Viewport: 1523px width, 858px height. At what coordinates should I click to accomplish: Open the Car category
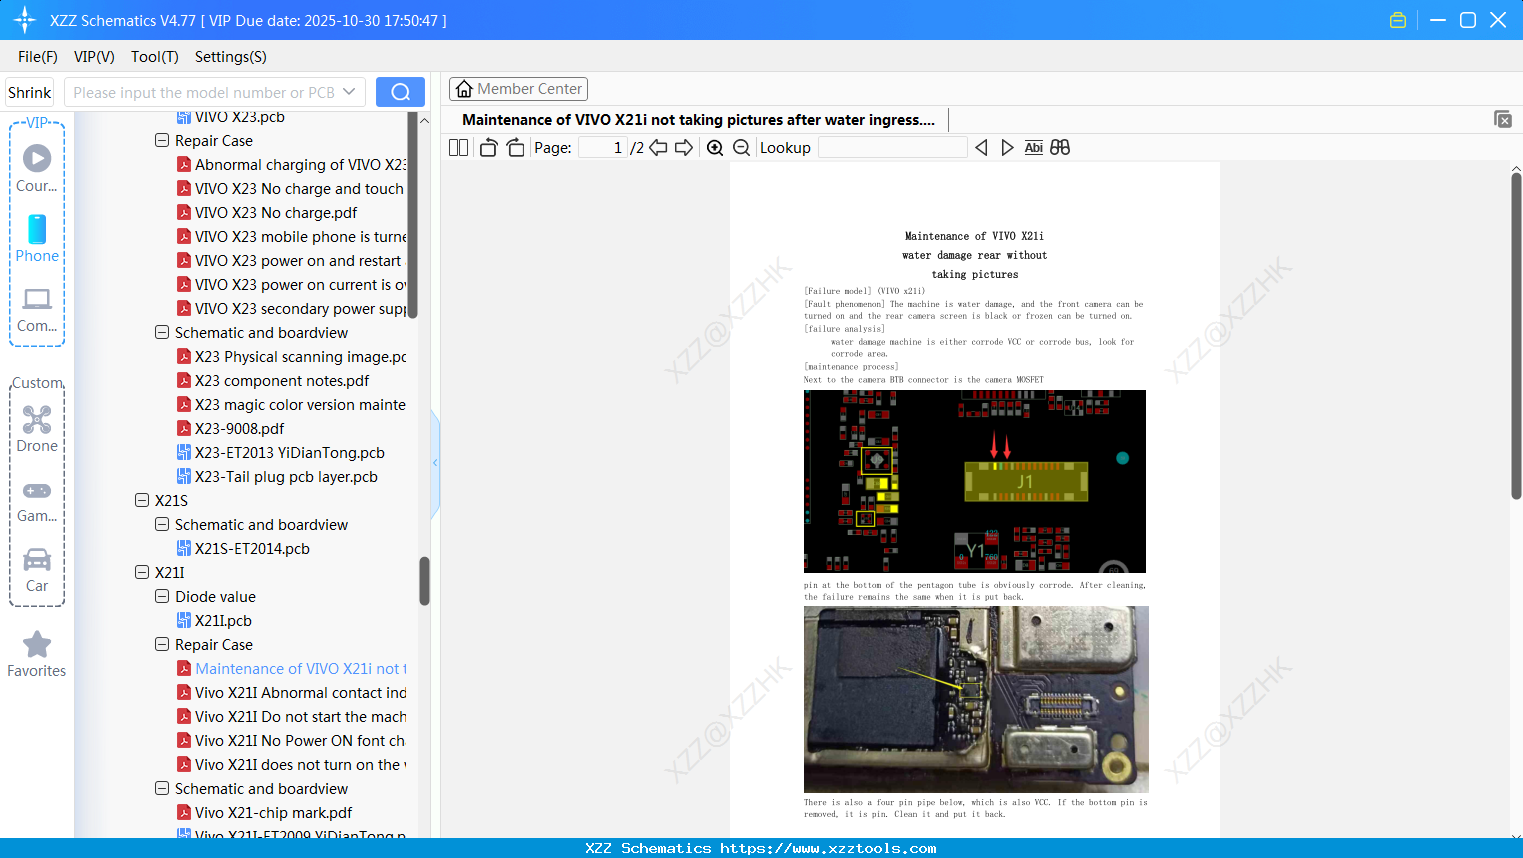[x=37, y=570]
